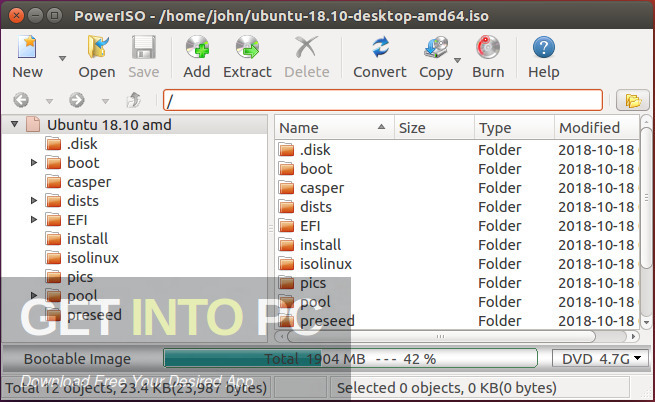This screenshot has height=402, width=655.
Task: Open the back history dropdown arrow
Action: point(49,101)
